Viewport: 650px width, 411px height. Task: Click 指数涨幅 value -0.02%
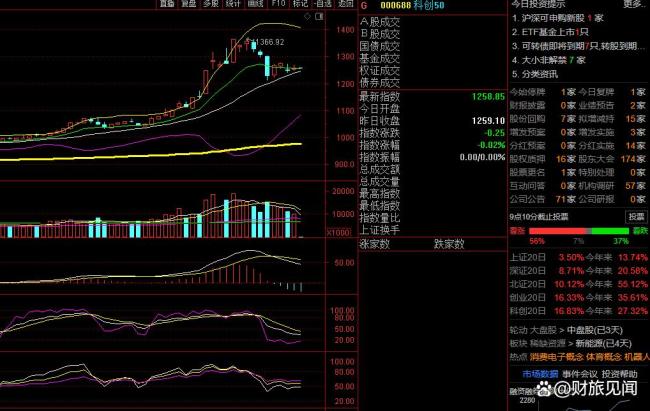tap(491, 145)
